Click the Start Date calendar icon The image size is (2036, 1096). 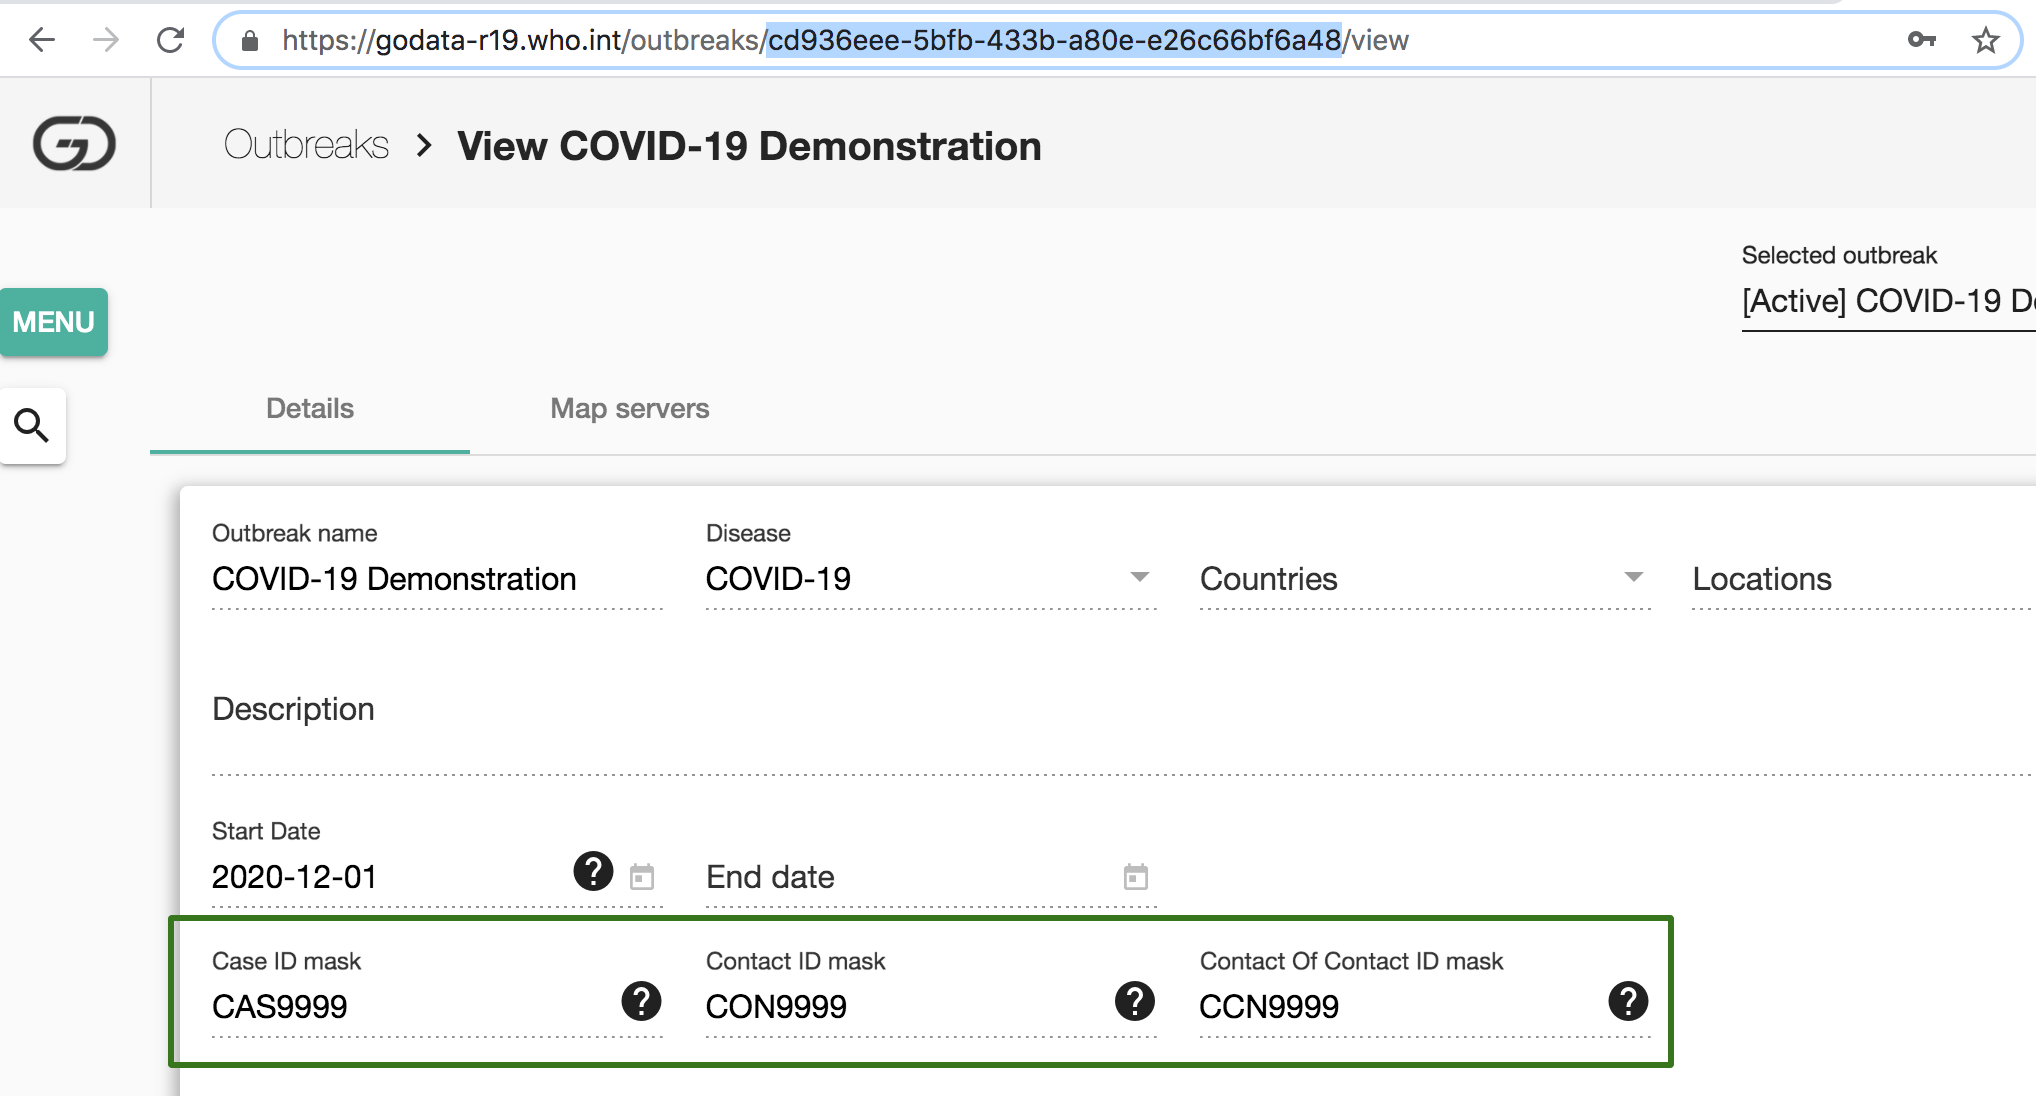click(642, 876)
